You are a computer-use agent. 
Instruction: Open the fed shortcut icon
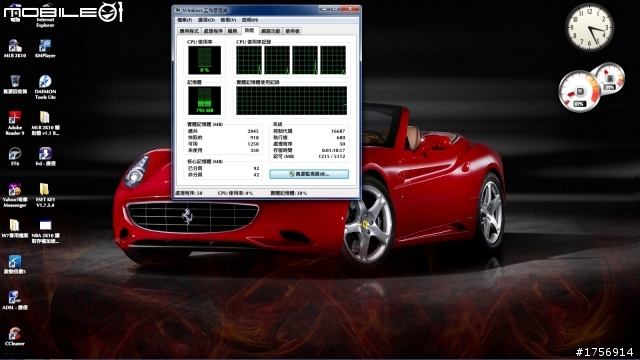45,156
